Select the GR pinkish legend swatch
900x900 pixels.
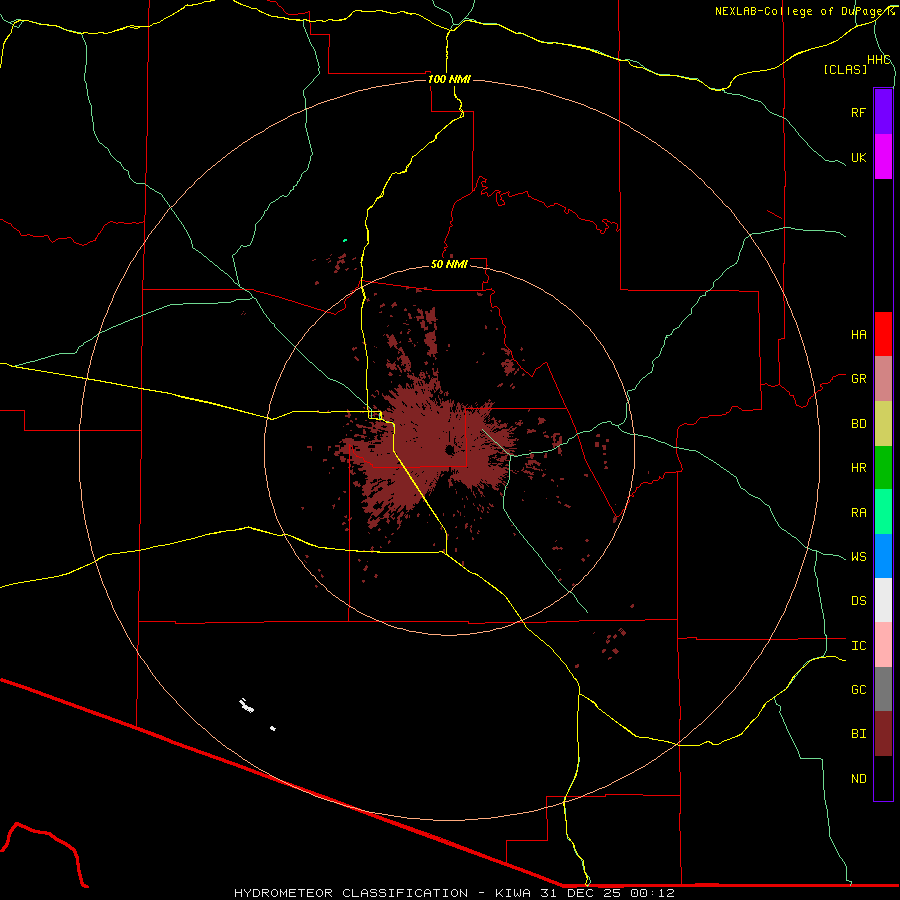coord(883,379)
